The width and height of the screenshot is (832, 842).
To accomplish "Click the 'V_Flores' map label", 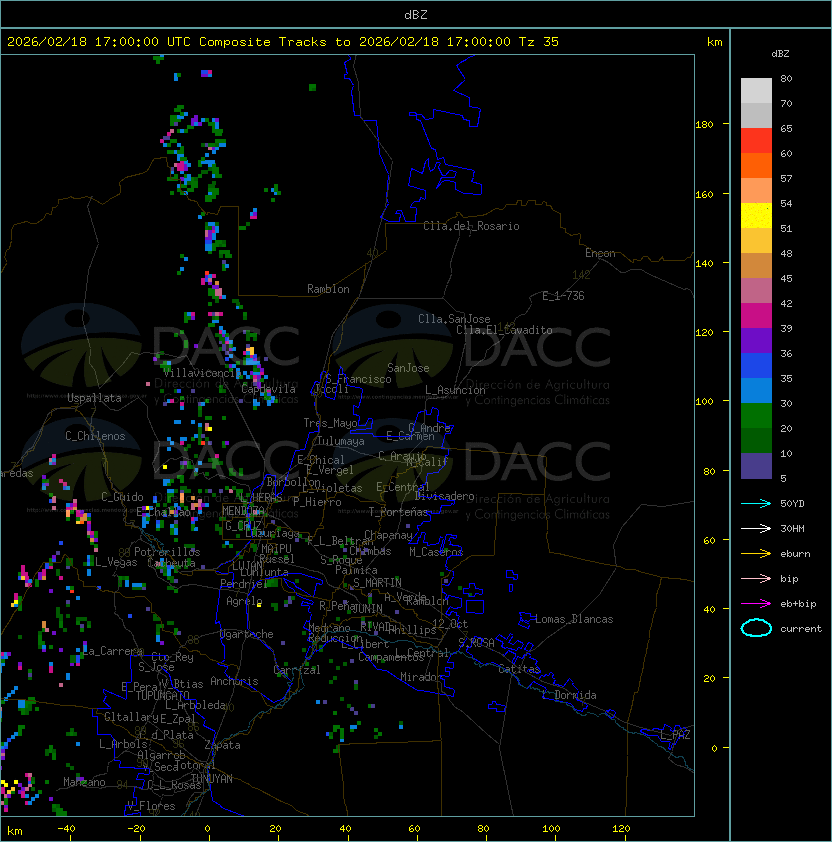I will pyautogui.click(x=151, y=806).
